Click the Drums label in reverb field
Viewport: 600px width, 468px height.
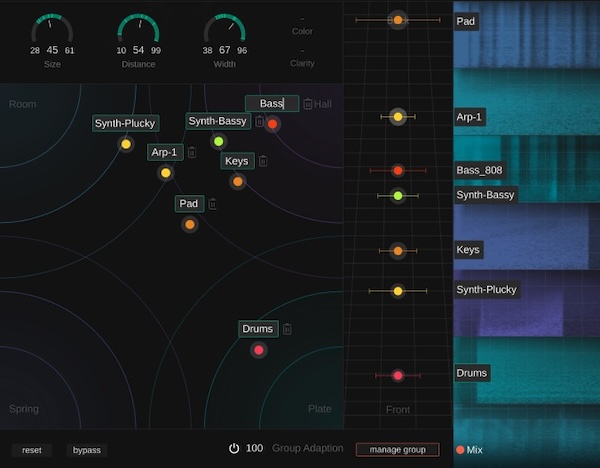258,329
